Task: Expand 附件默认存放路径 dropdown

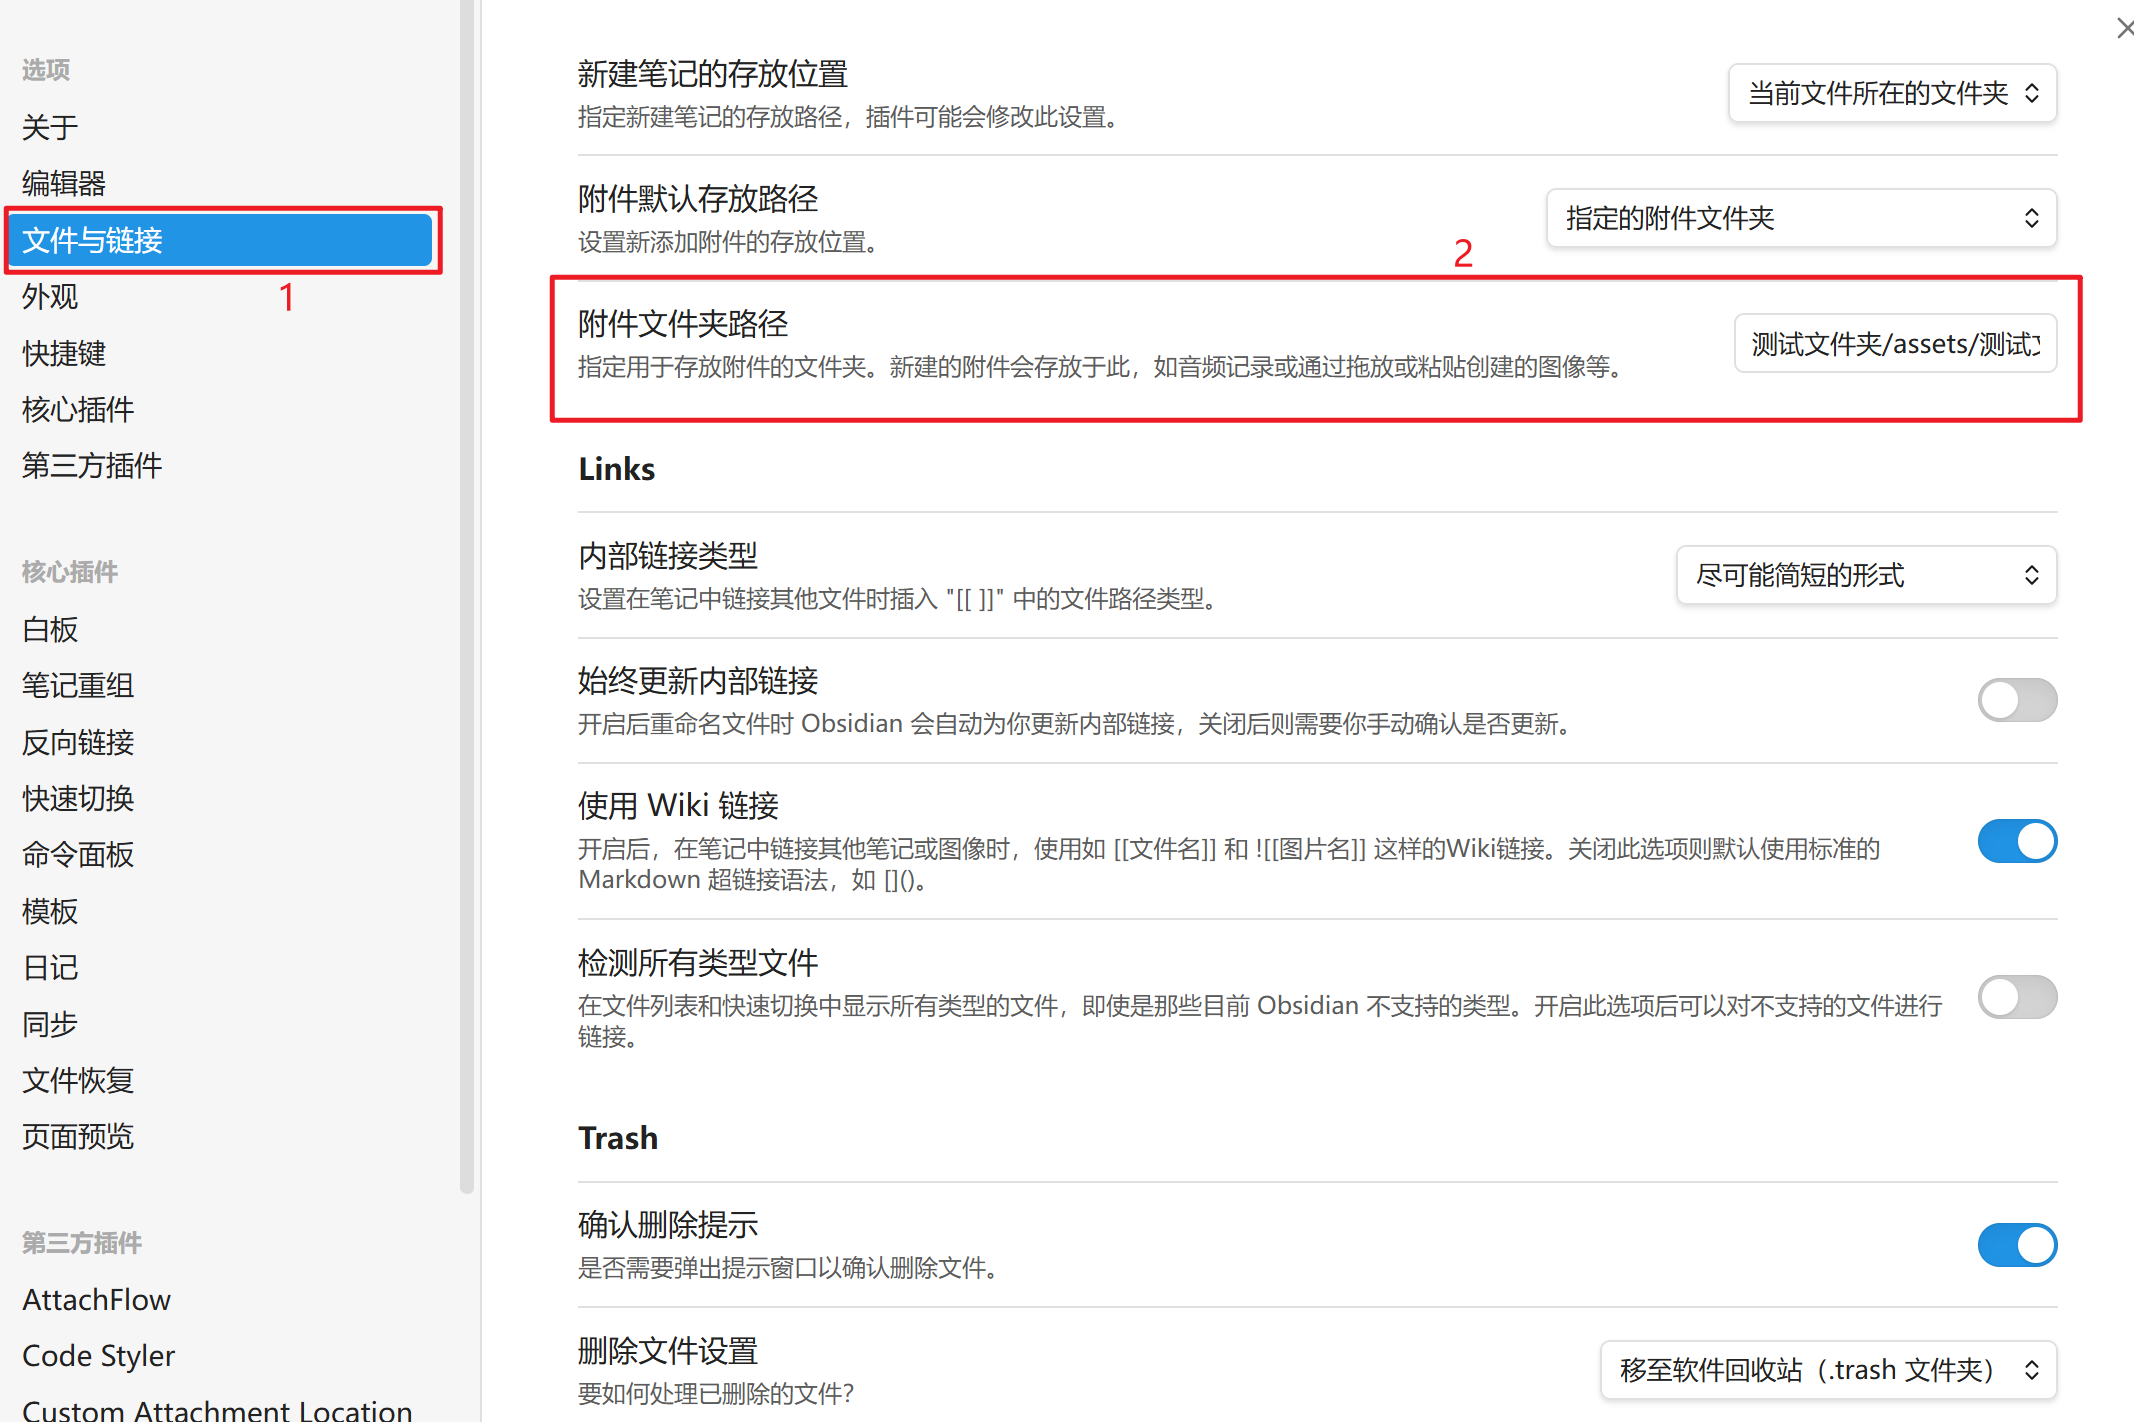Action: 1800,218
